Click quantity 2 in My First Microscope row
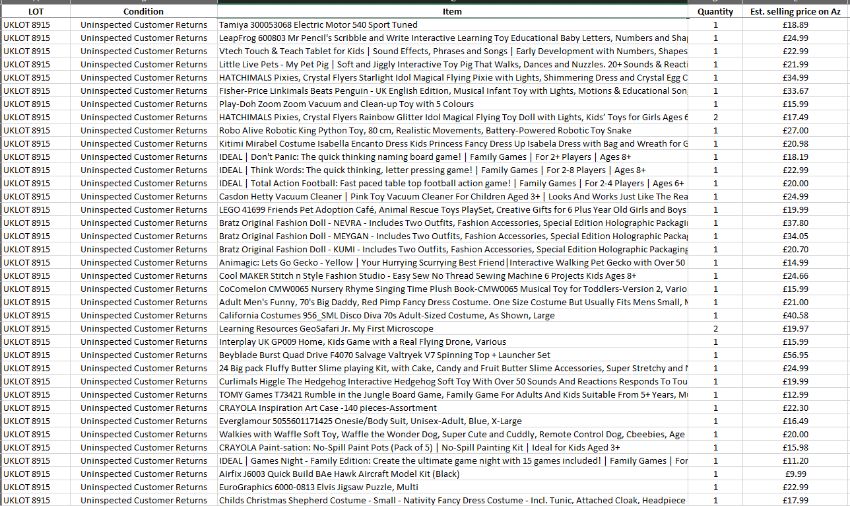The width and height of the screenshot is (850, 506). 715,329
